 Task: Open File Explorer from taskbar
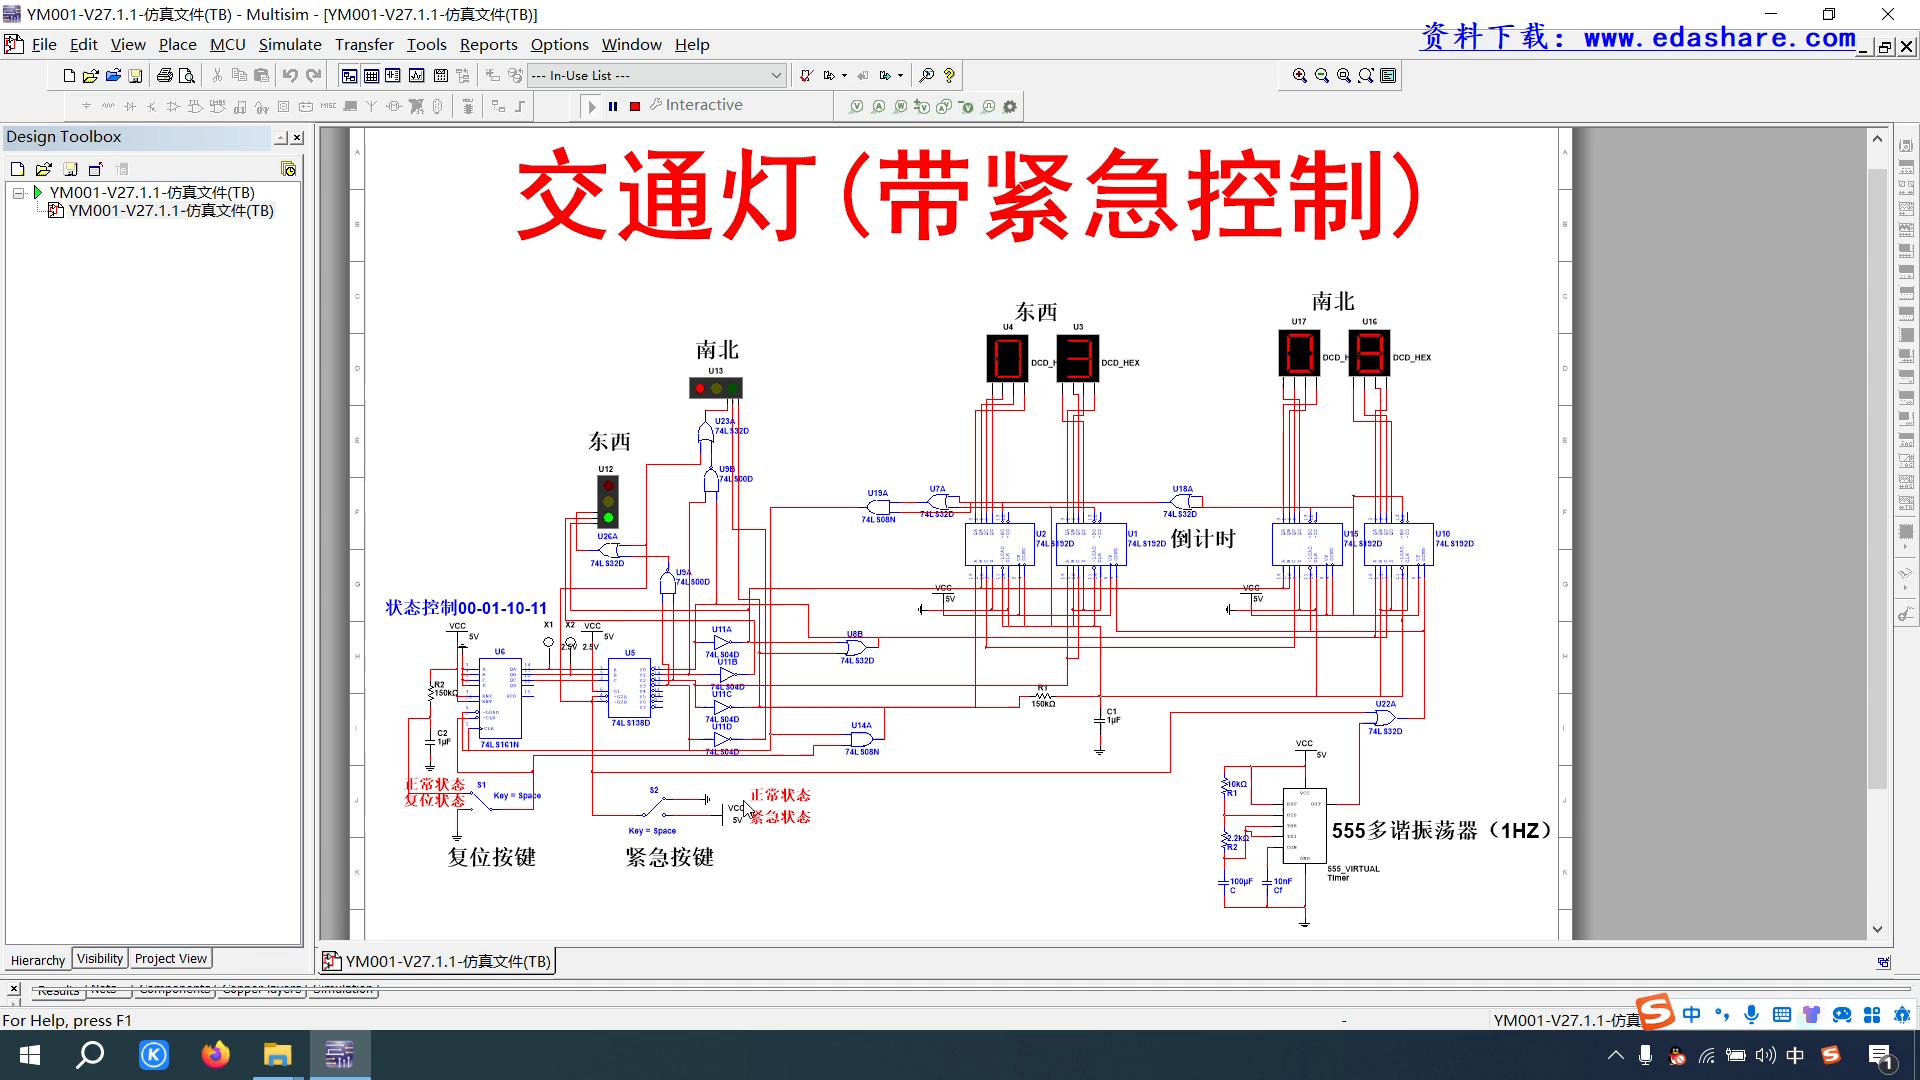(x=277, y=1055)
